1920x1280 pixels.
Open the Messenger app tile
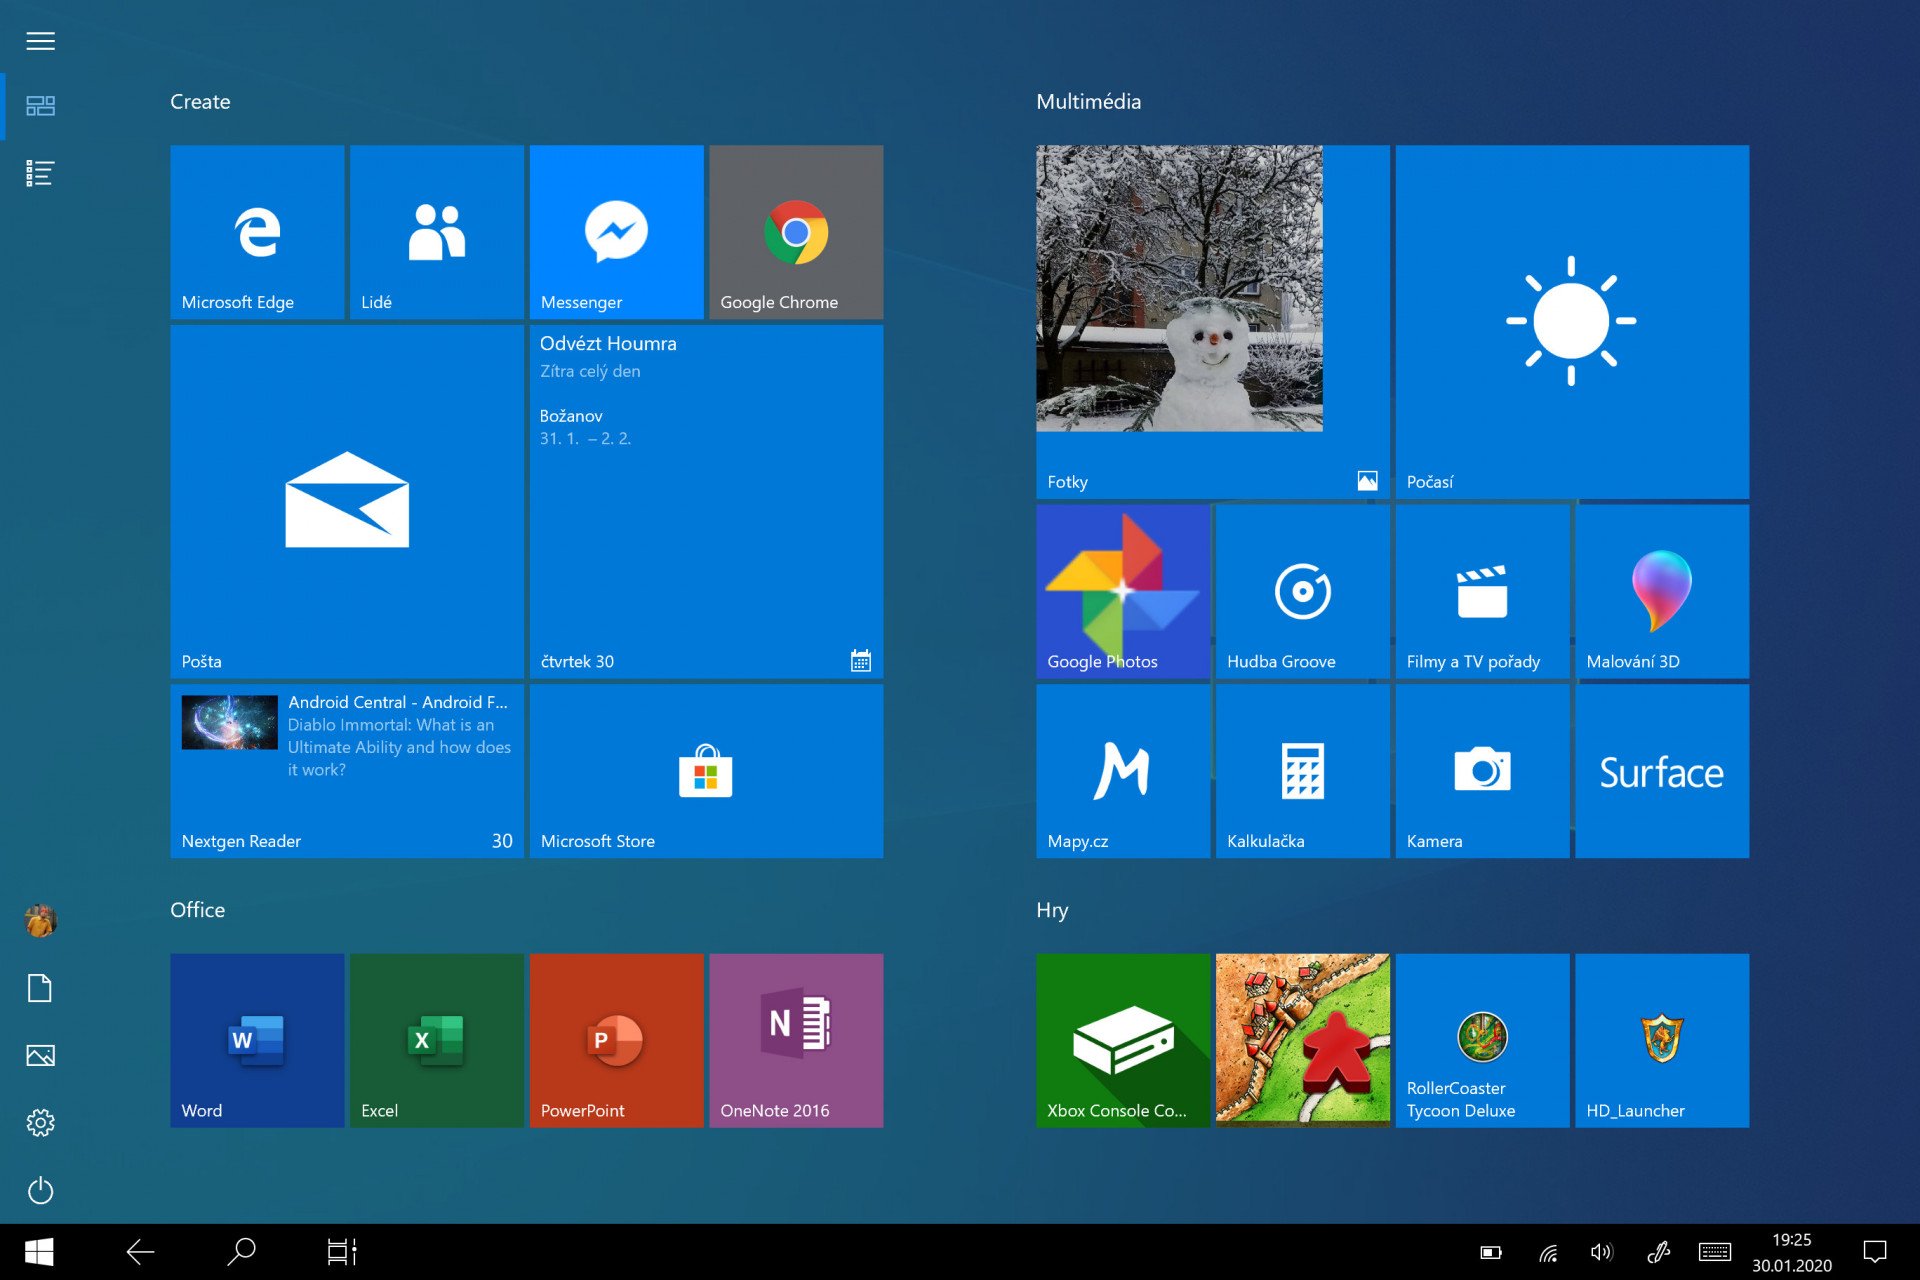(616, 232)
